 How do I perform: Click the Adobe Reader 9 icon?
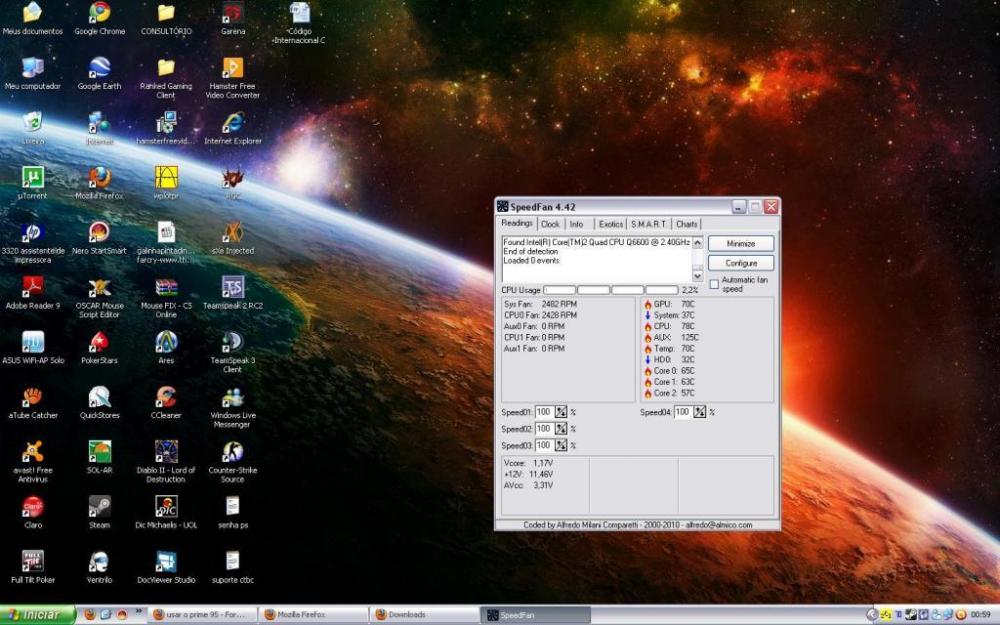[33, 288]
